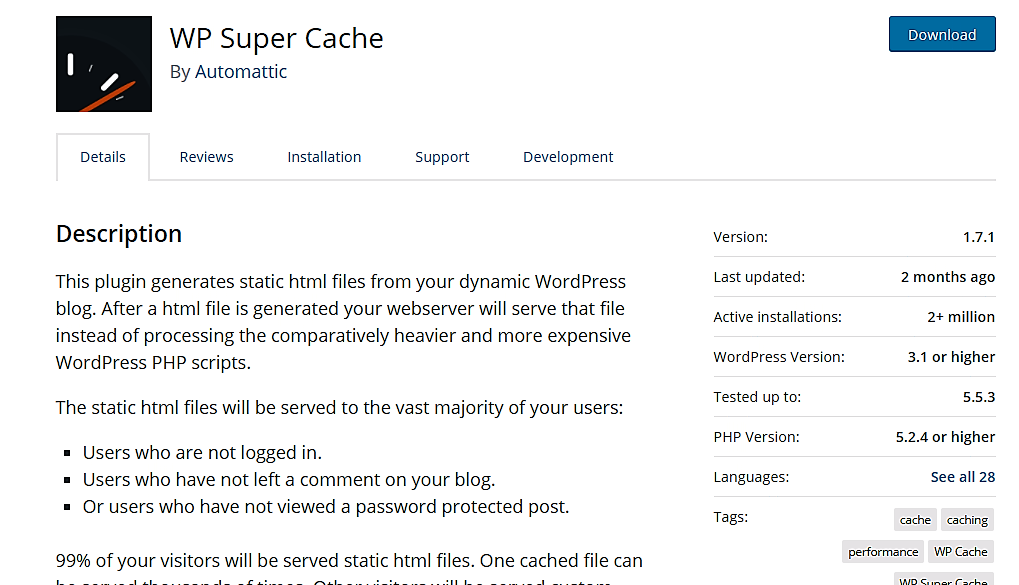Click the 'Last updated:' label
The width and height of the screenshot is (1019, 585).
click(x=759, y=278)
